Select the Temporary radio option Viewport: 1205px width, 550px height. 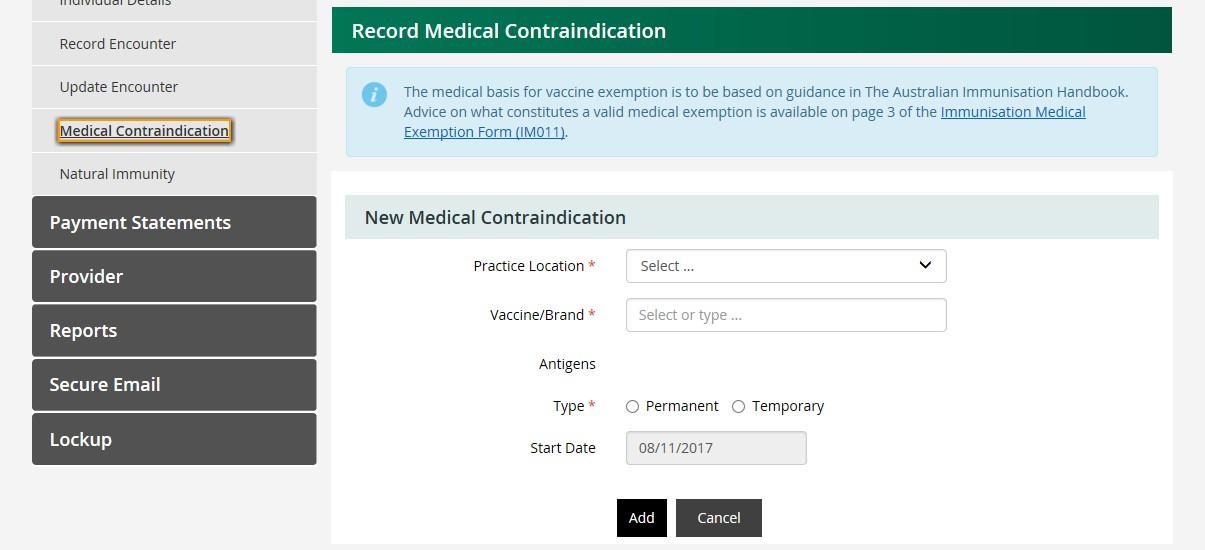pyautogui.click(x=738, y=406)
